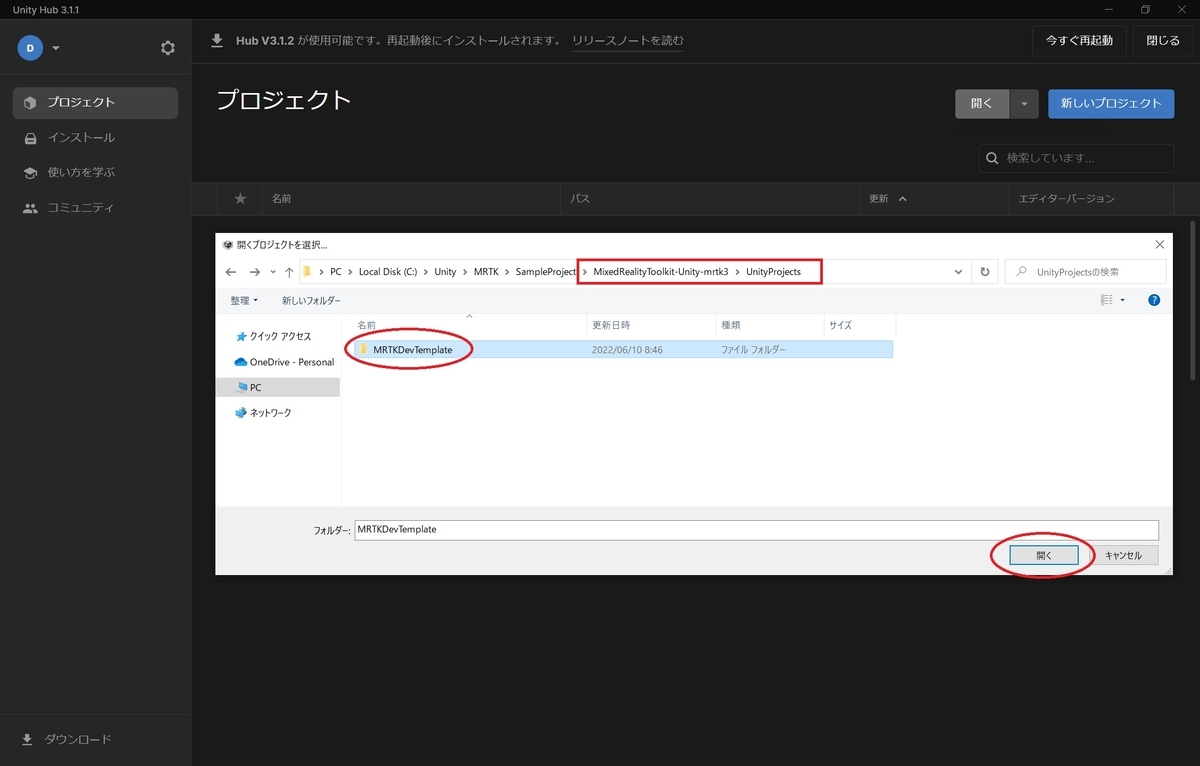The height and width of the screenshot is (766, 1200).
Task: Click UnityProjects breadcrumb segment
Action: pos(773,272)
